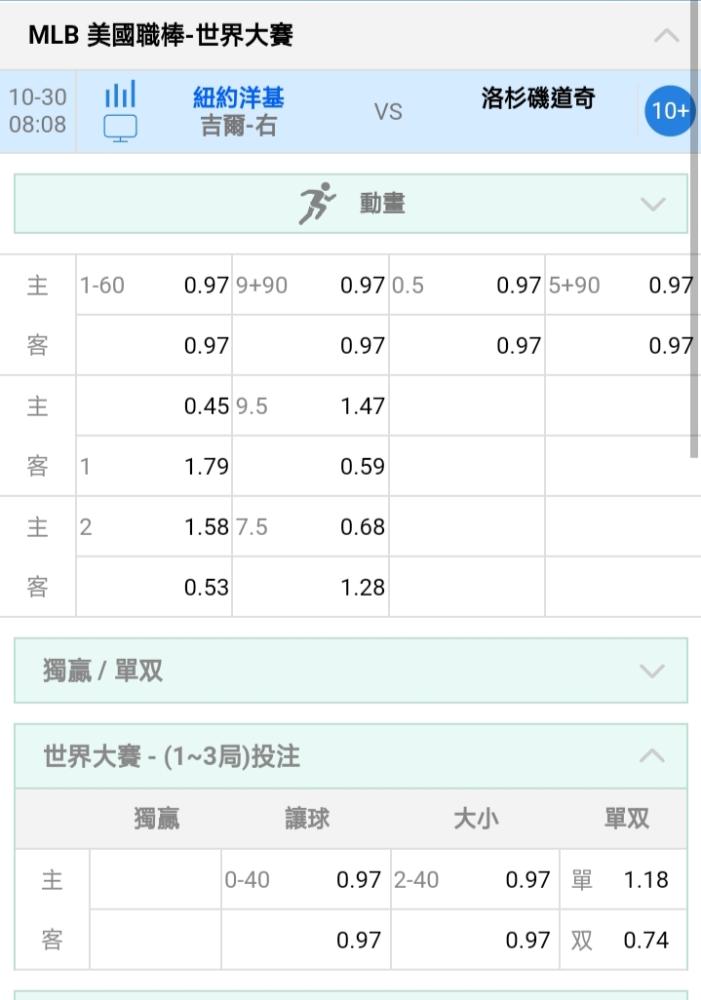
Task: Click the 獨贏 column header
Action: 156,818
